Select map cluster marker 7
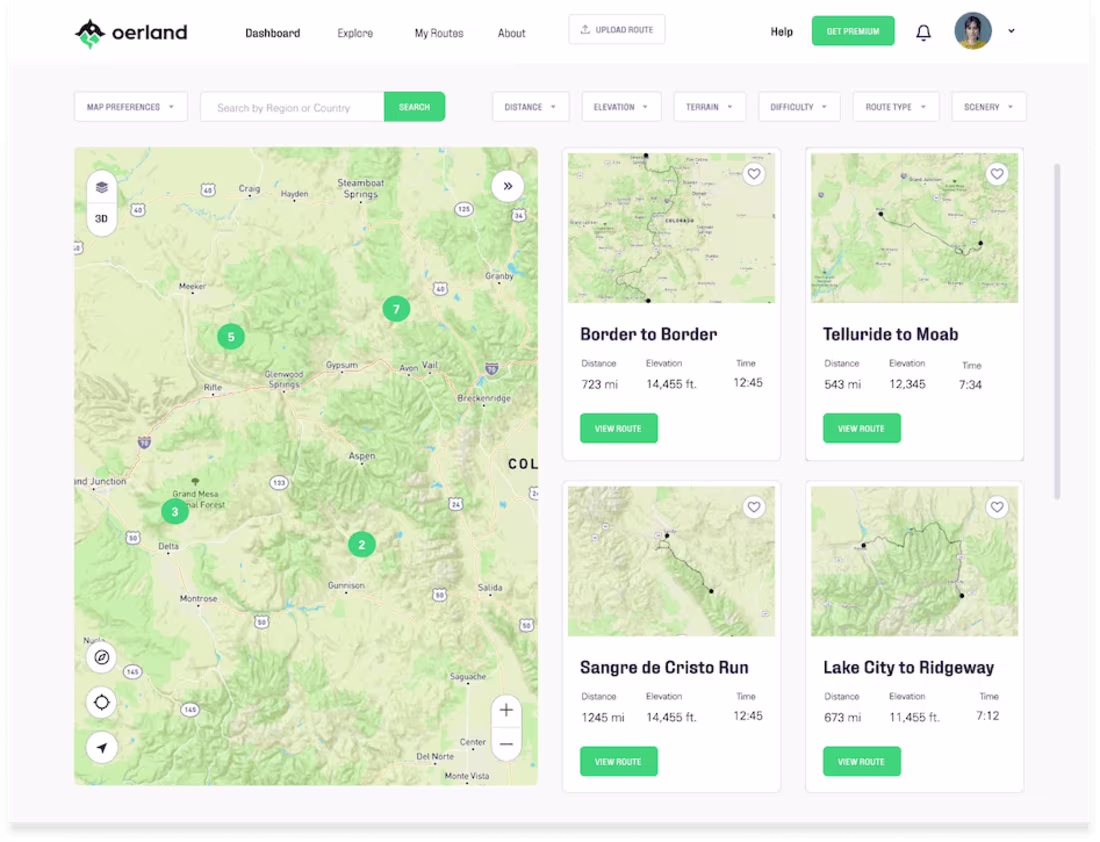Screen dimensions: 1100x842 click(x=396, y=309)
